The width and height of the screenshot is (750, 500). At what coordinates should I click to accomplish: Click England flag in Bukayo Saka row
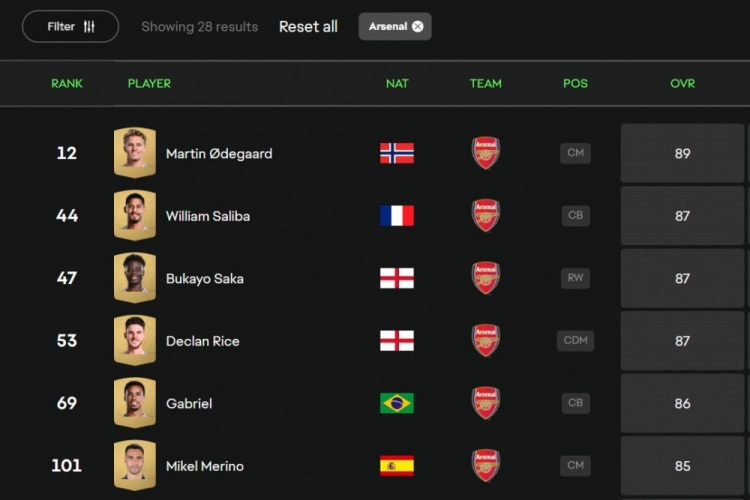click(397, 278)
